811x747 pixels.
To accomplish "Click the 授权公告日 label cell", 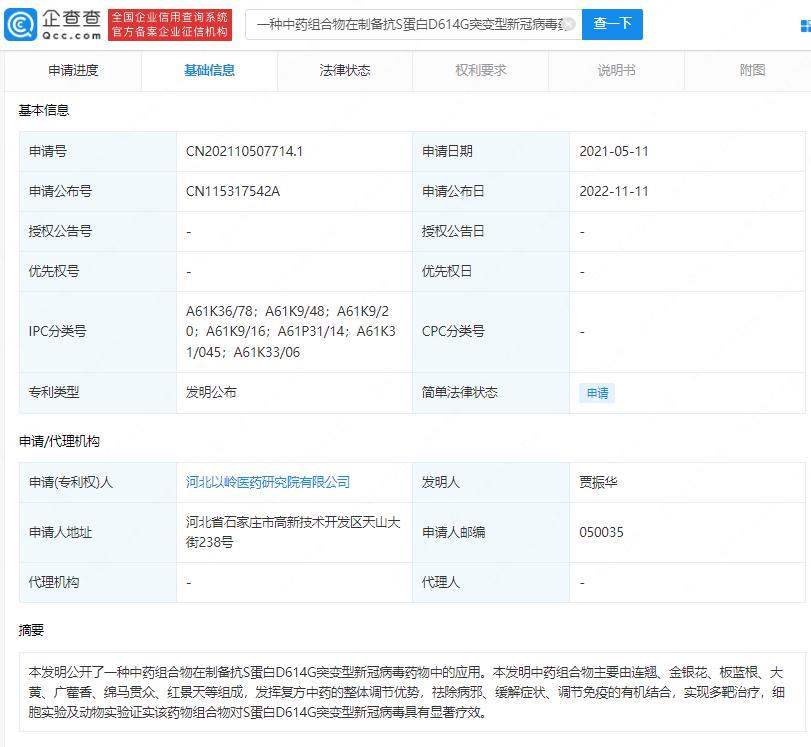I will [491, 231].
